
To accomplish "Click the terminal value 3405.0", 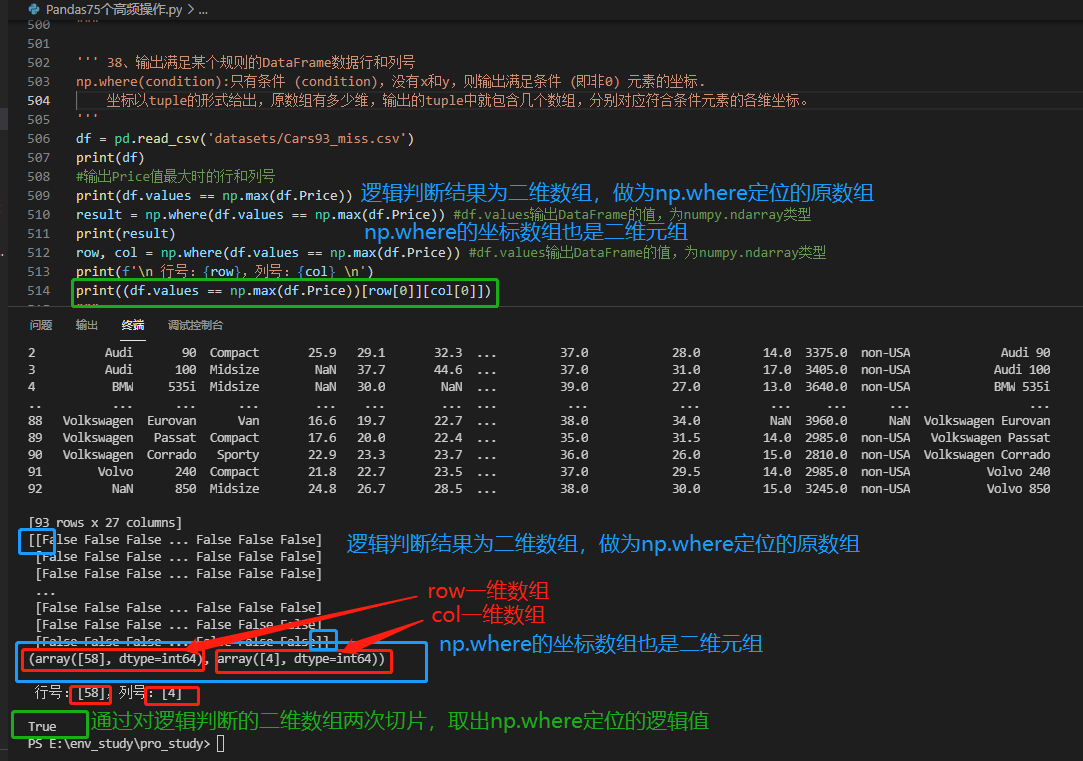I will (x=825, y=369).
